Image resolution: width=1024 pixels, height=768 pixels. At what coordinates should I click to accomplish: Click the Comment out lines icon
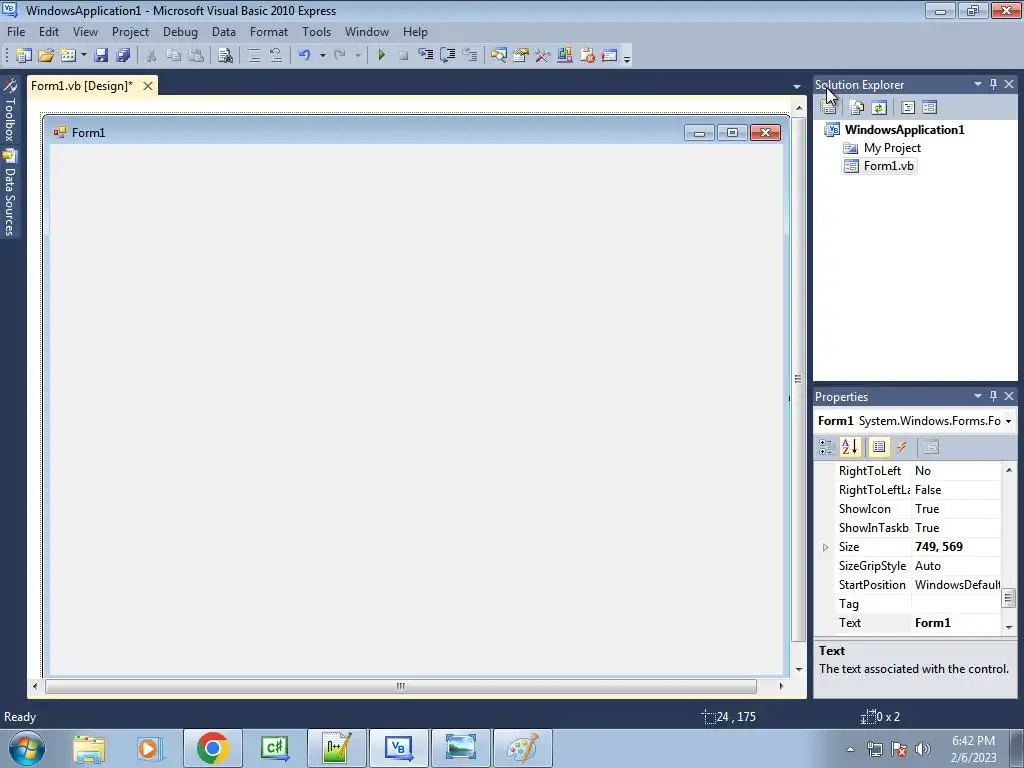(253, 56)
